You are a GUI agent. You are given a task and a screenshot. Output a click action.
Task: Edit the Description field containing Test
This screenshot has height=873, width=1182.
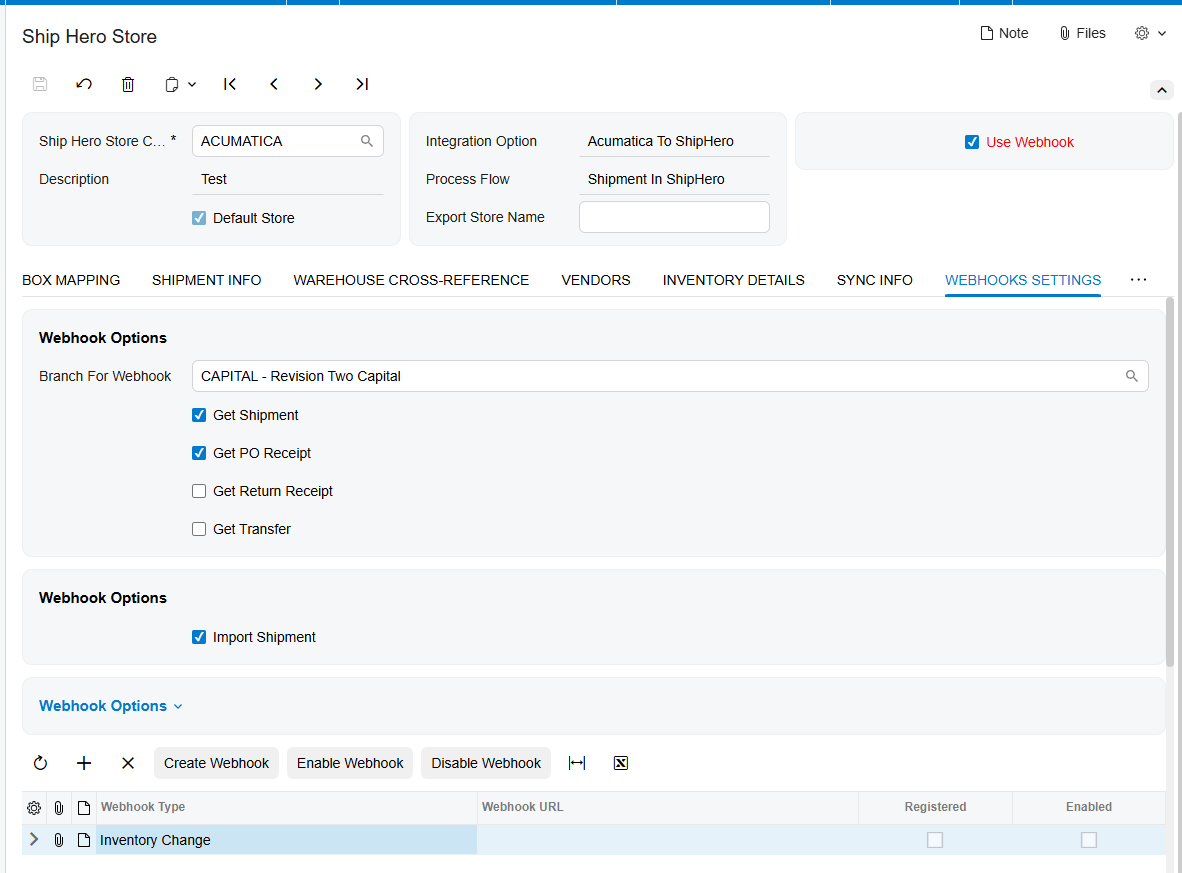[287, 179]
